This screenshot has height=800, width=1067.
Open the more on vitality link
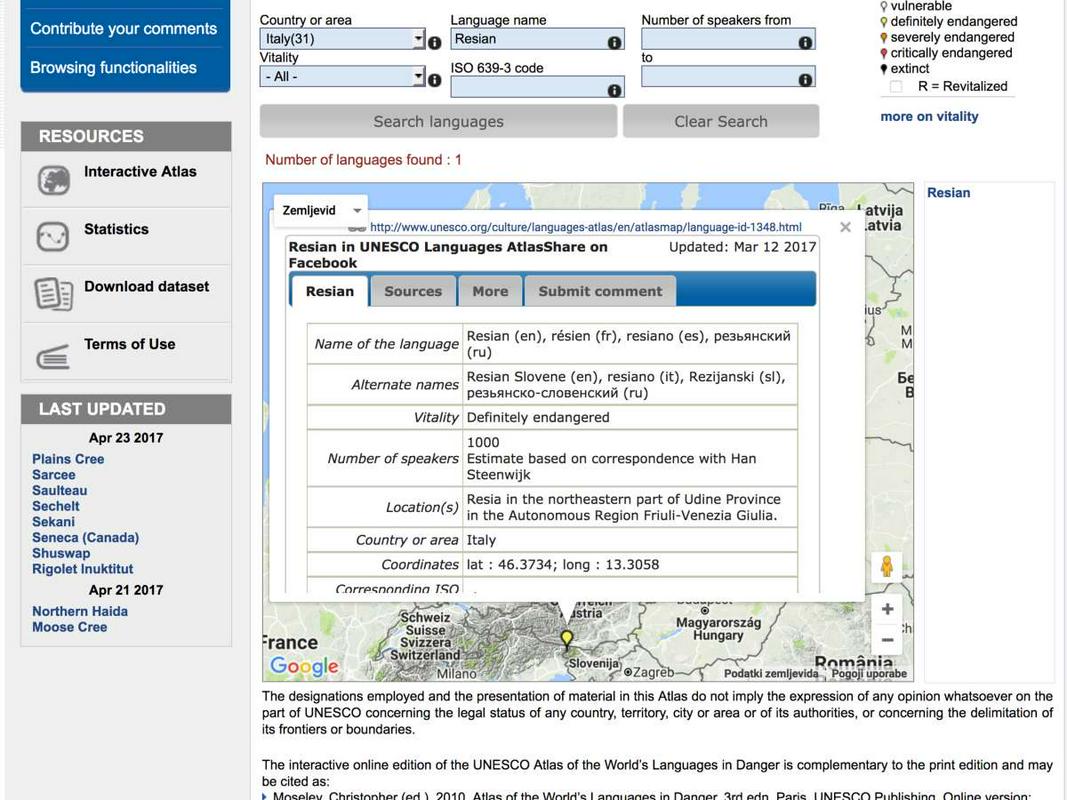point(929,116)
